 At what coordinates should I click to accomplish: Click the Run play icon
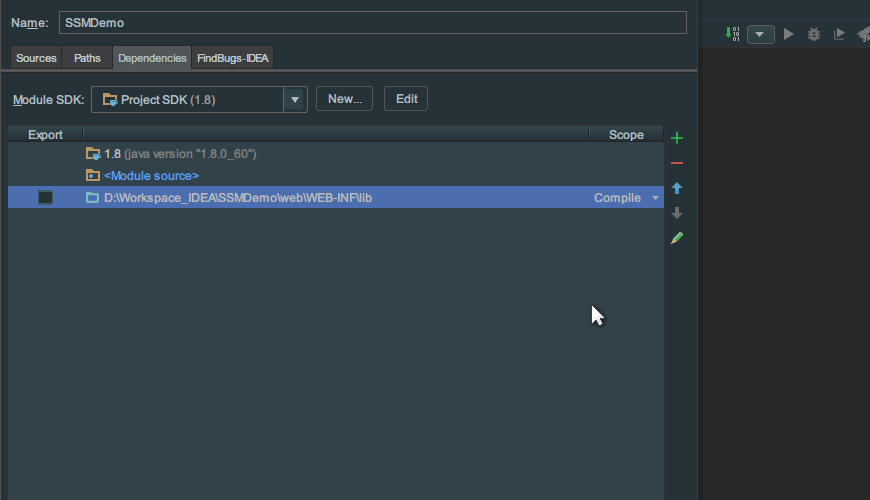tap(788, 34)
